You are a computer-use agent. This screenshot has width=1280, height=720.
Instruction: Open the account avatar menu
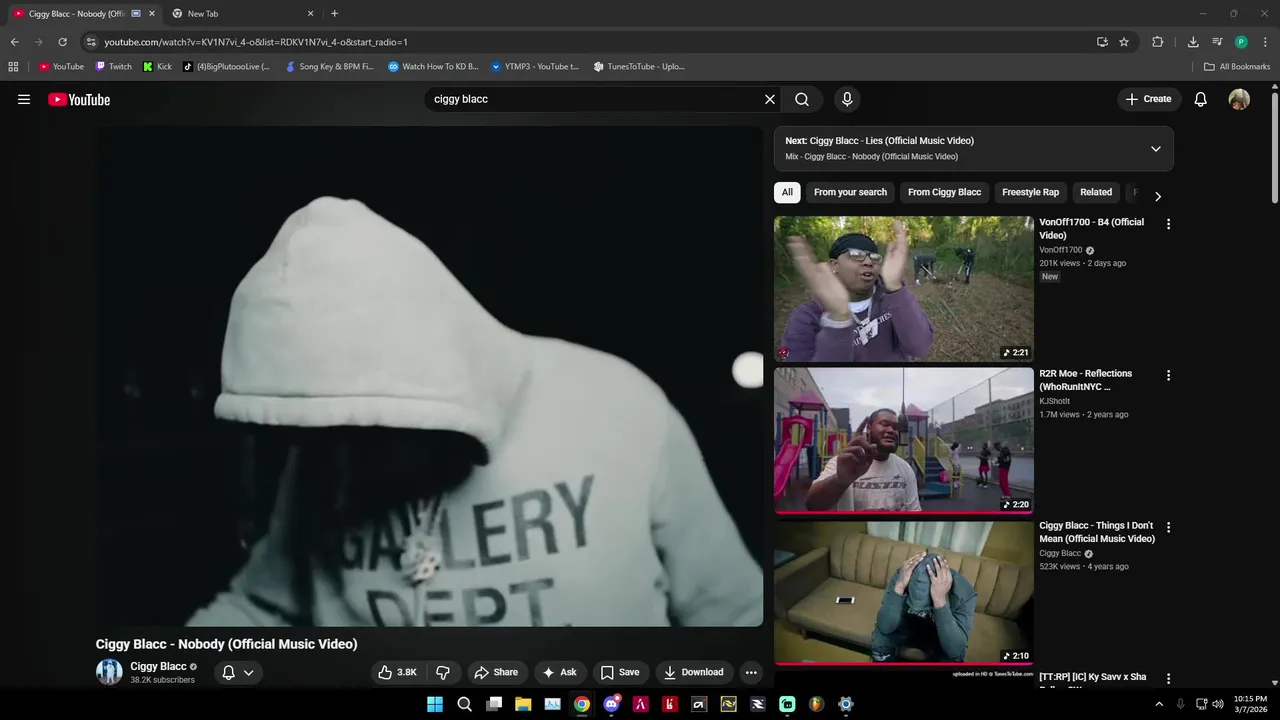(1239, 99)
